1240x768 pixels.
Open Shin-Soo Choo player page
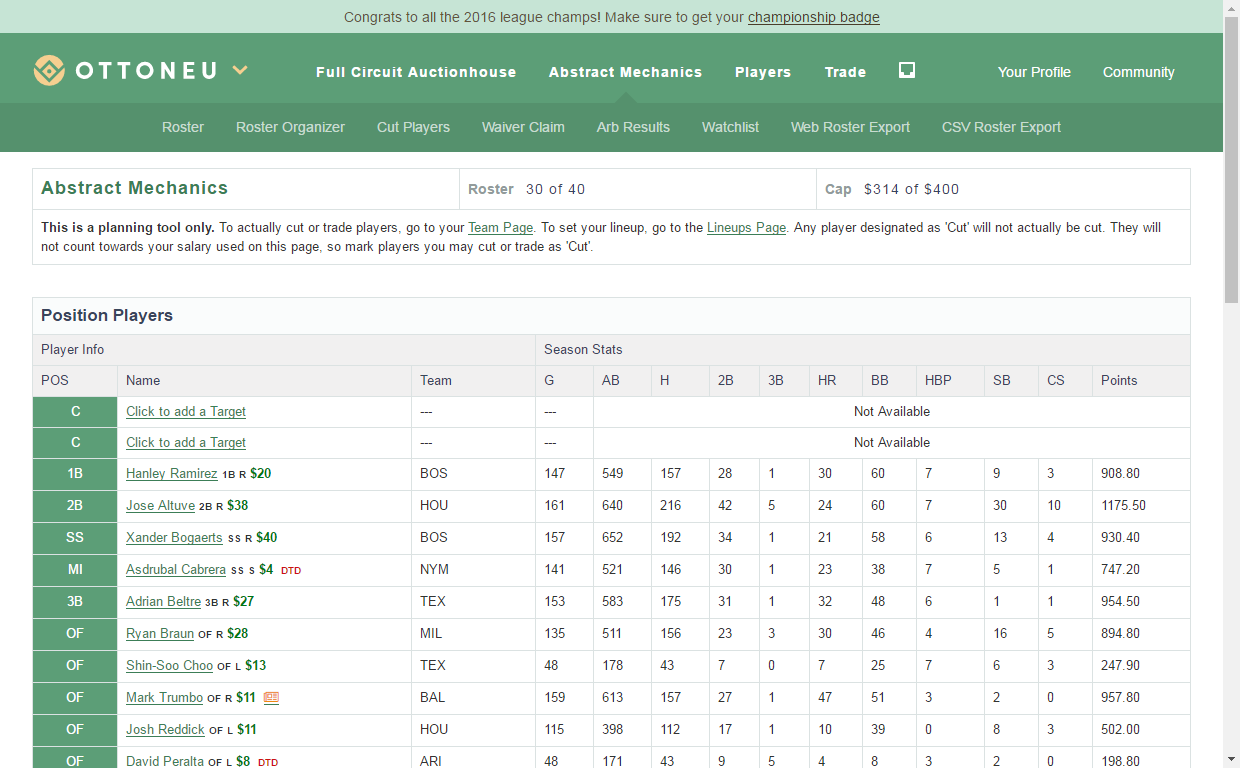pos(169,666)
